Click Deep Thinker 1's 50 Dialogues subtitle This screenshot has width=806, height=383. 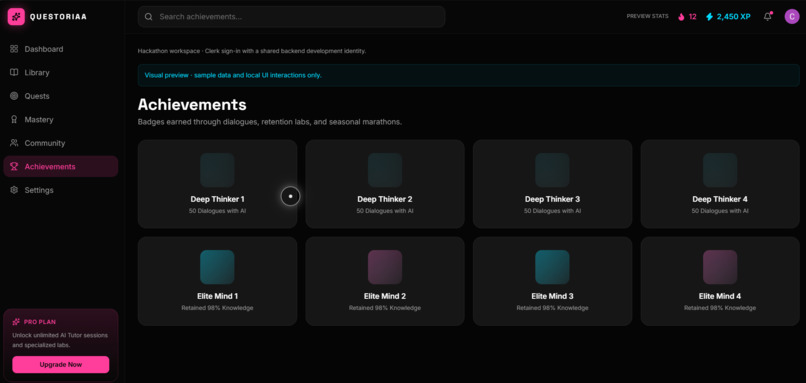point(217,211)
